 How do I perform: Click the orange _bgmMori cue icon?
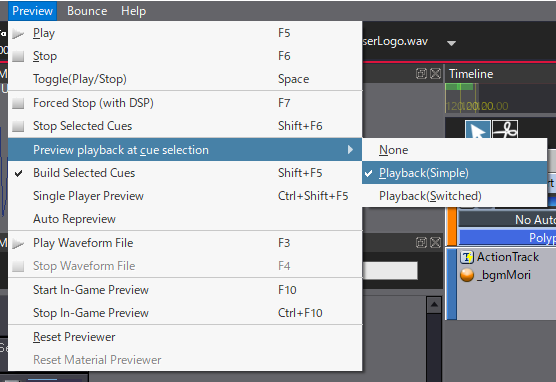click(467, 275)
